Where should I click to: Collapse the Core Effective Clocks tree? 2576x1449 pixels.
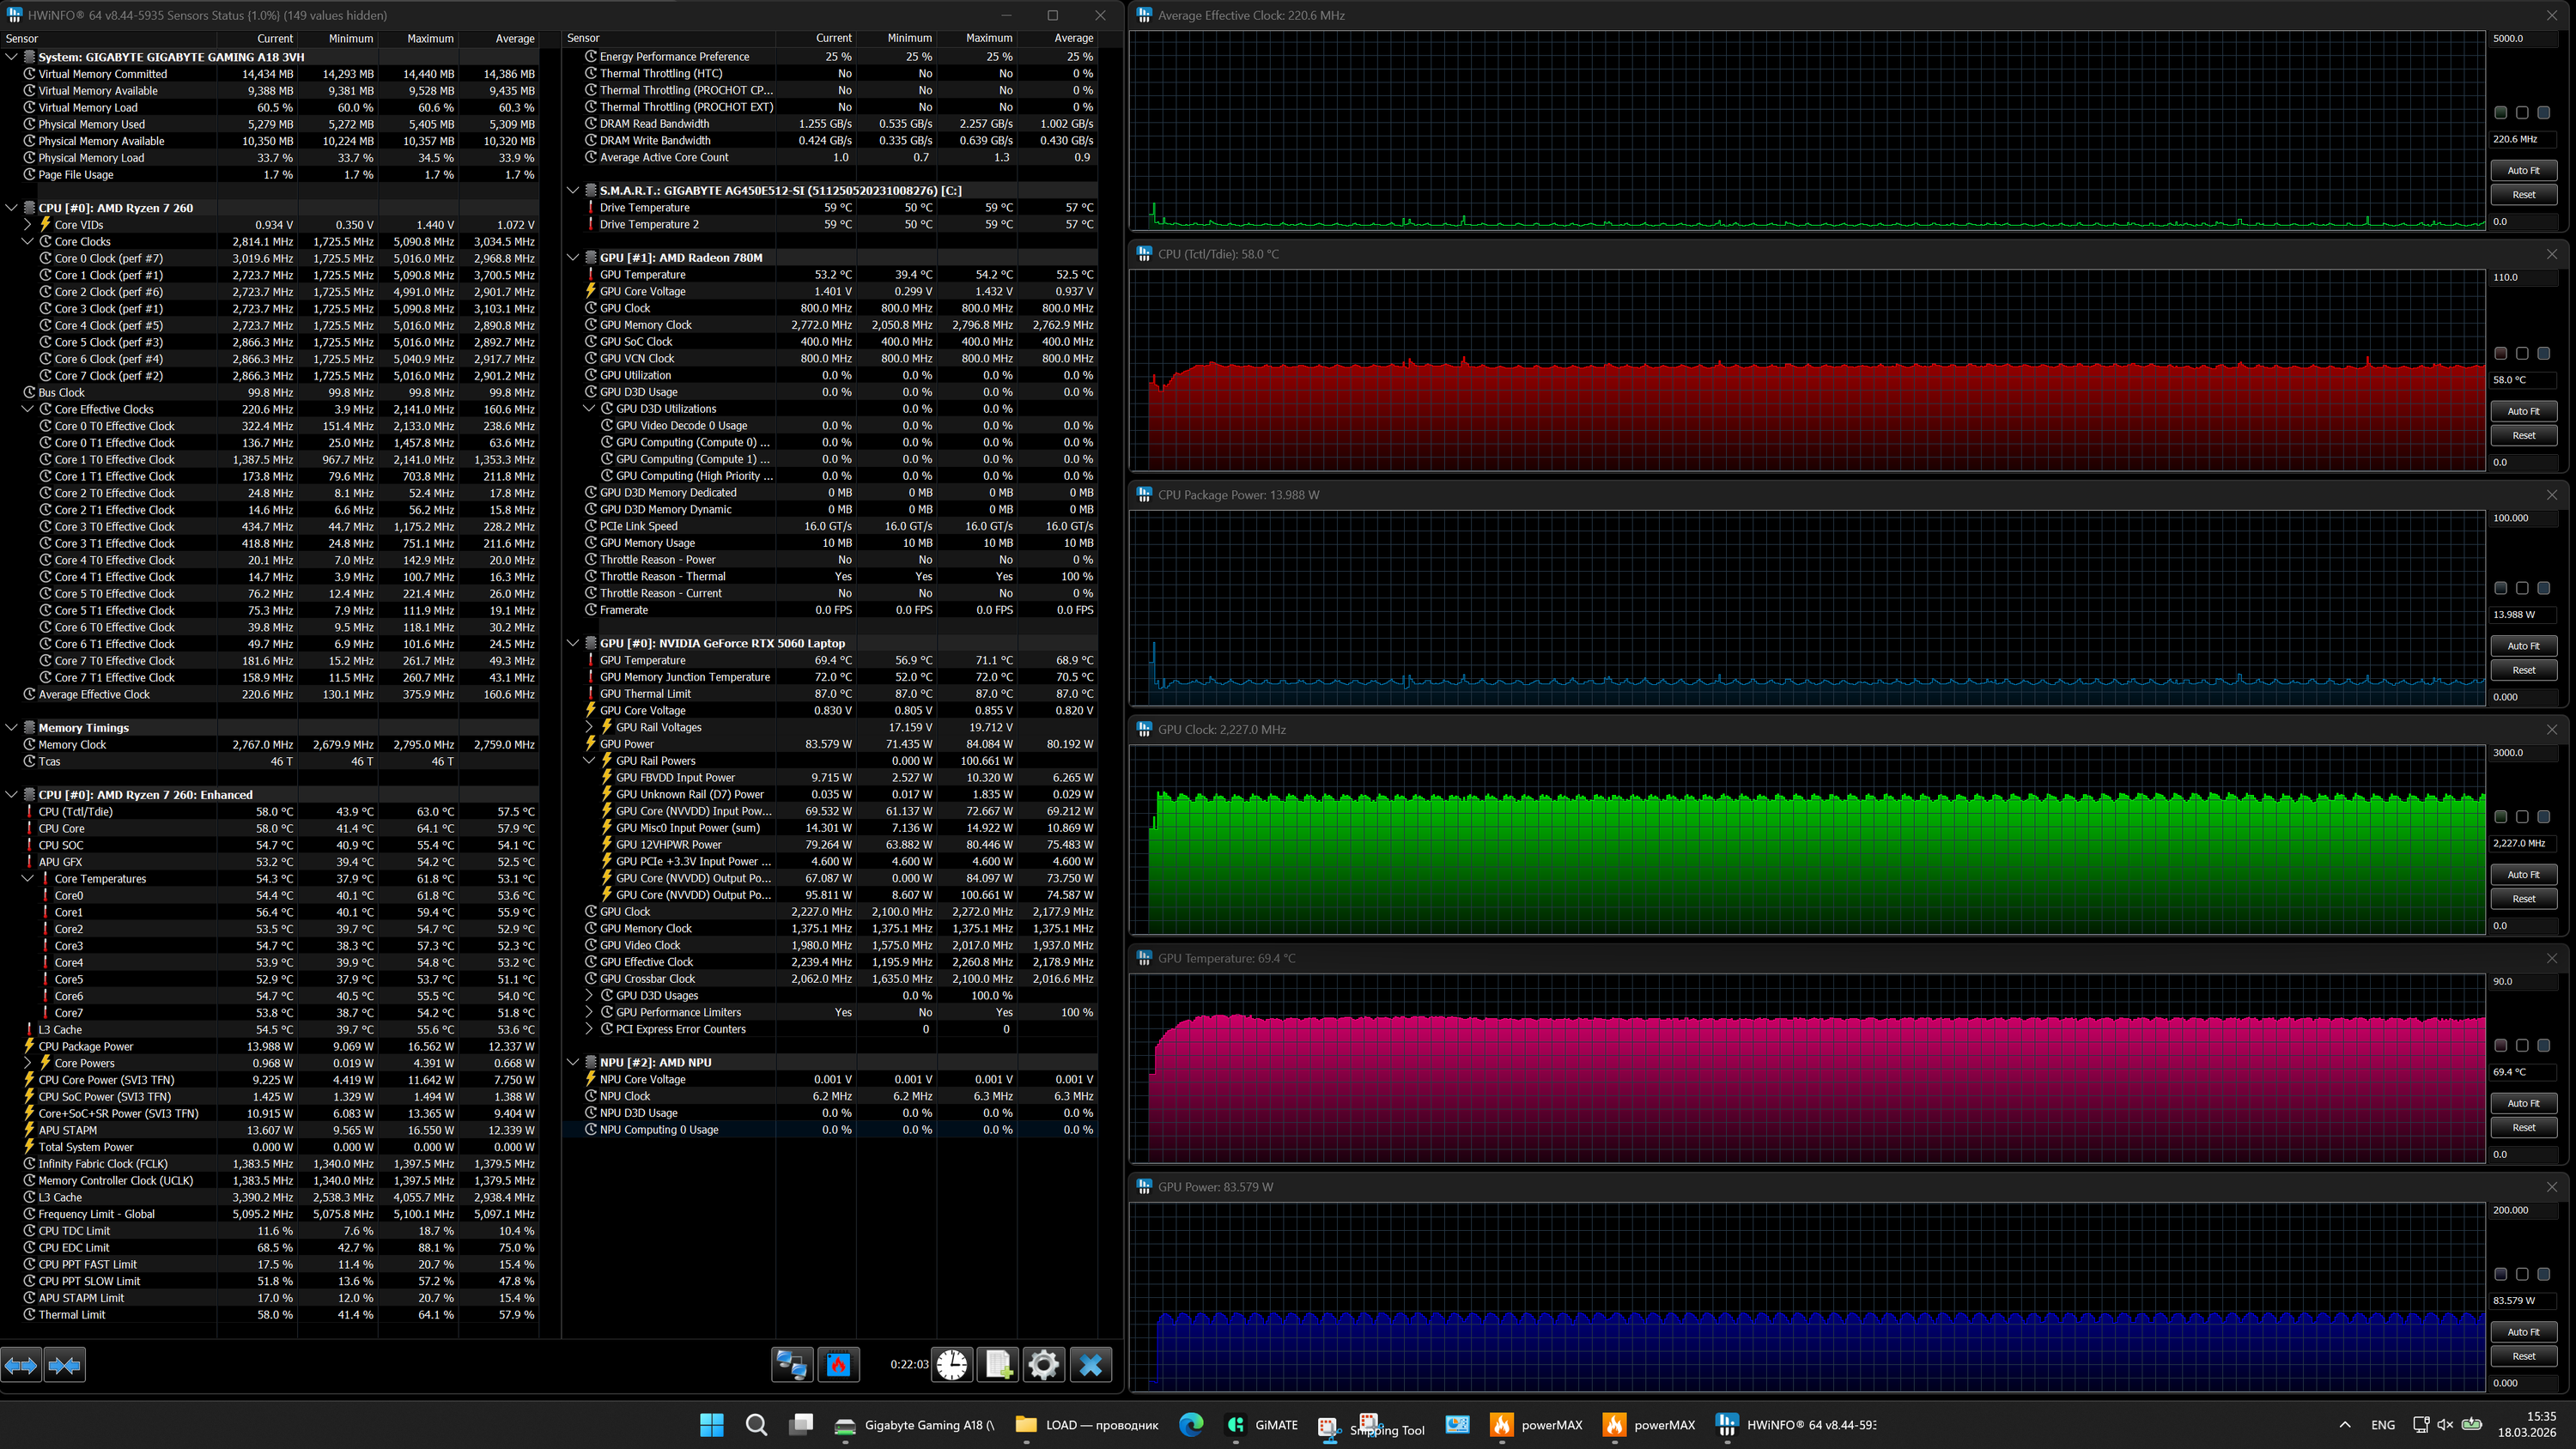(28, 409)
